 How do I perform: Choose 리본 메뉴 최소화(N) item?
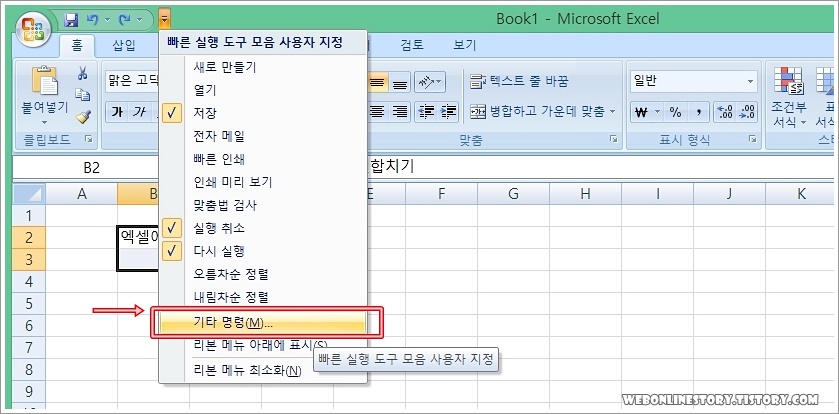(263, 370)
